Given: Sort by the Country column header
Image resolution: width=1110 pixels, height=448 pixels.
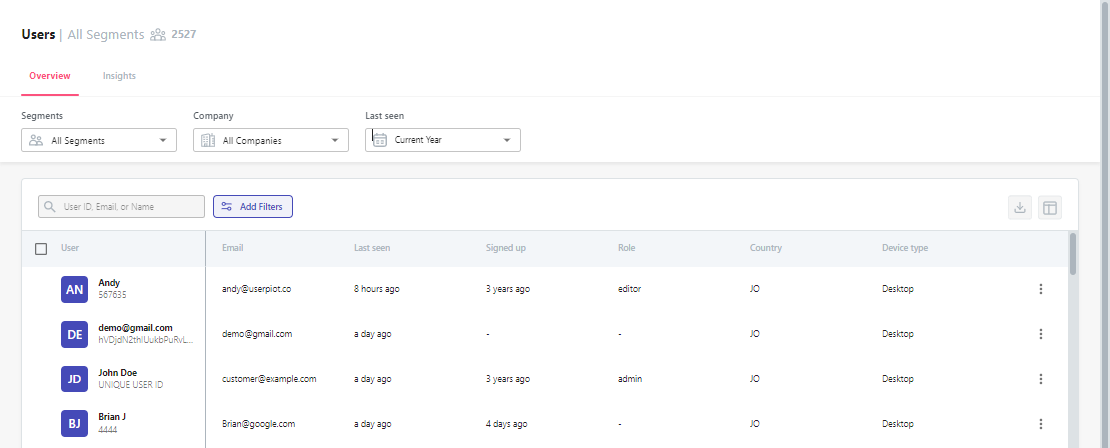Looking at the screenshot, I should coord(766,248).
